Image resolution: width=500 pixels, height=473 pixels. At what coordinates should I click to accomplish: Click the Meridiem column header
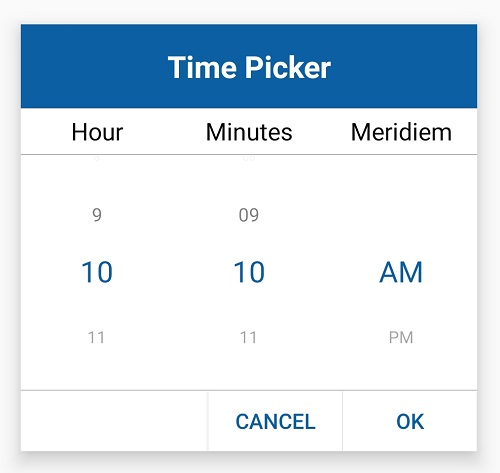(x=401, y=132)
